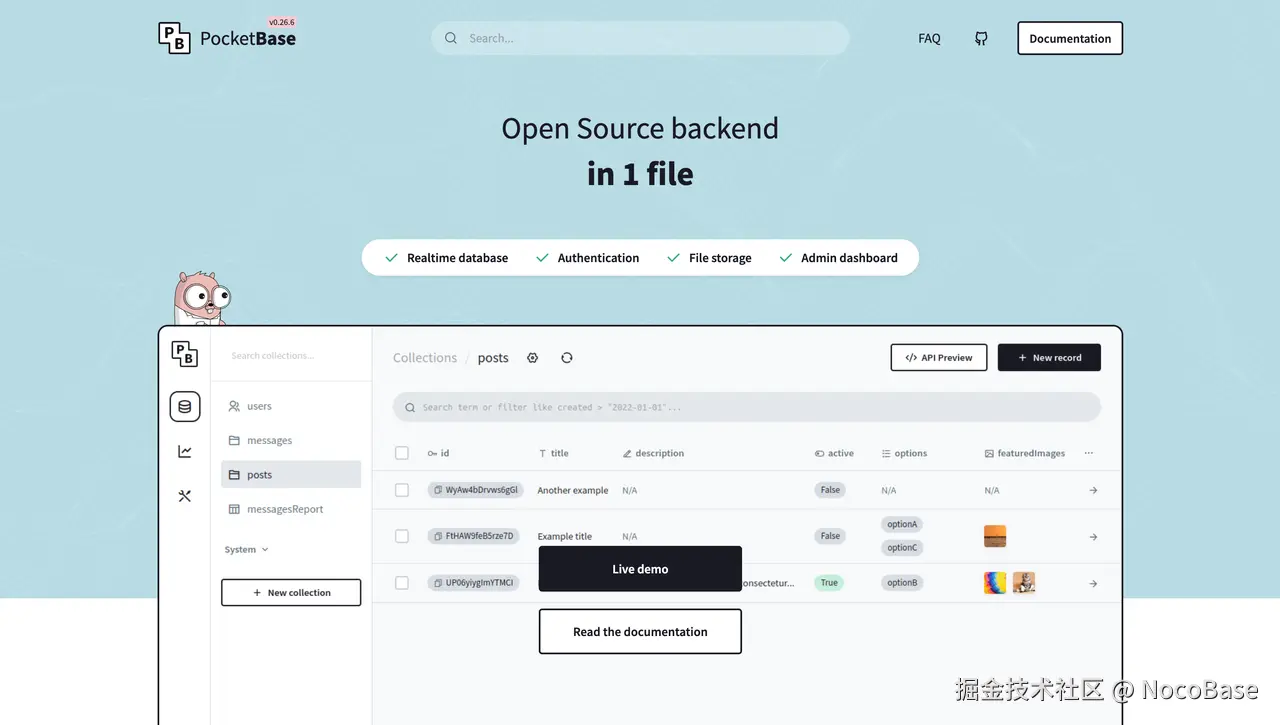This screenshot has height=725, width=1280.
Task: Open the orange featured image thumbnail
Action: (995, 536)
